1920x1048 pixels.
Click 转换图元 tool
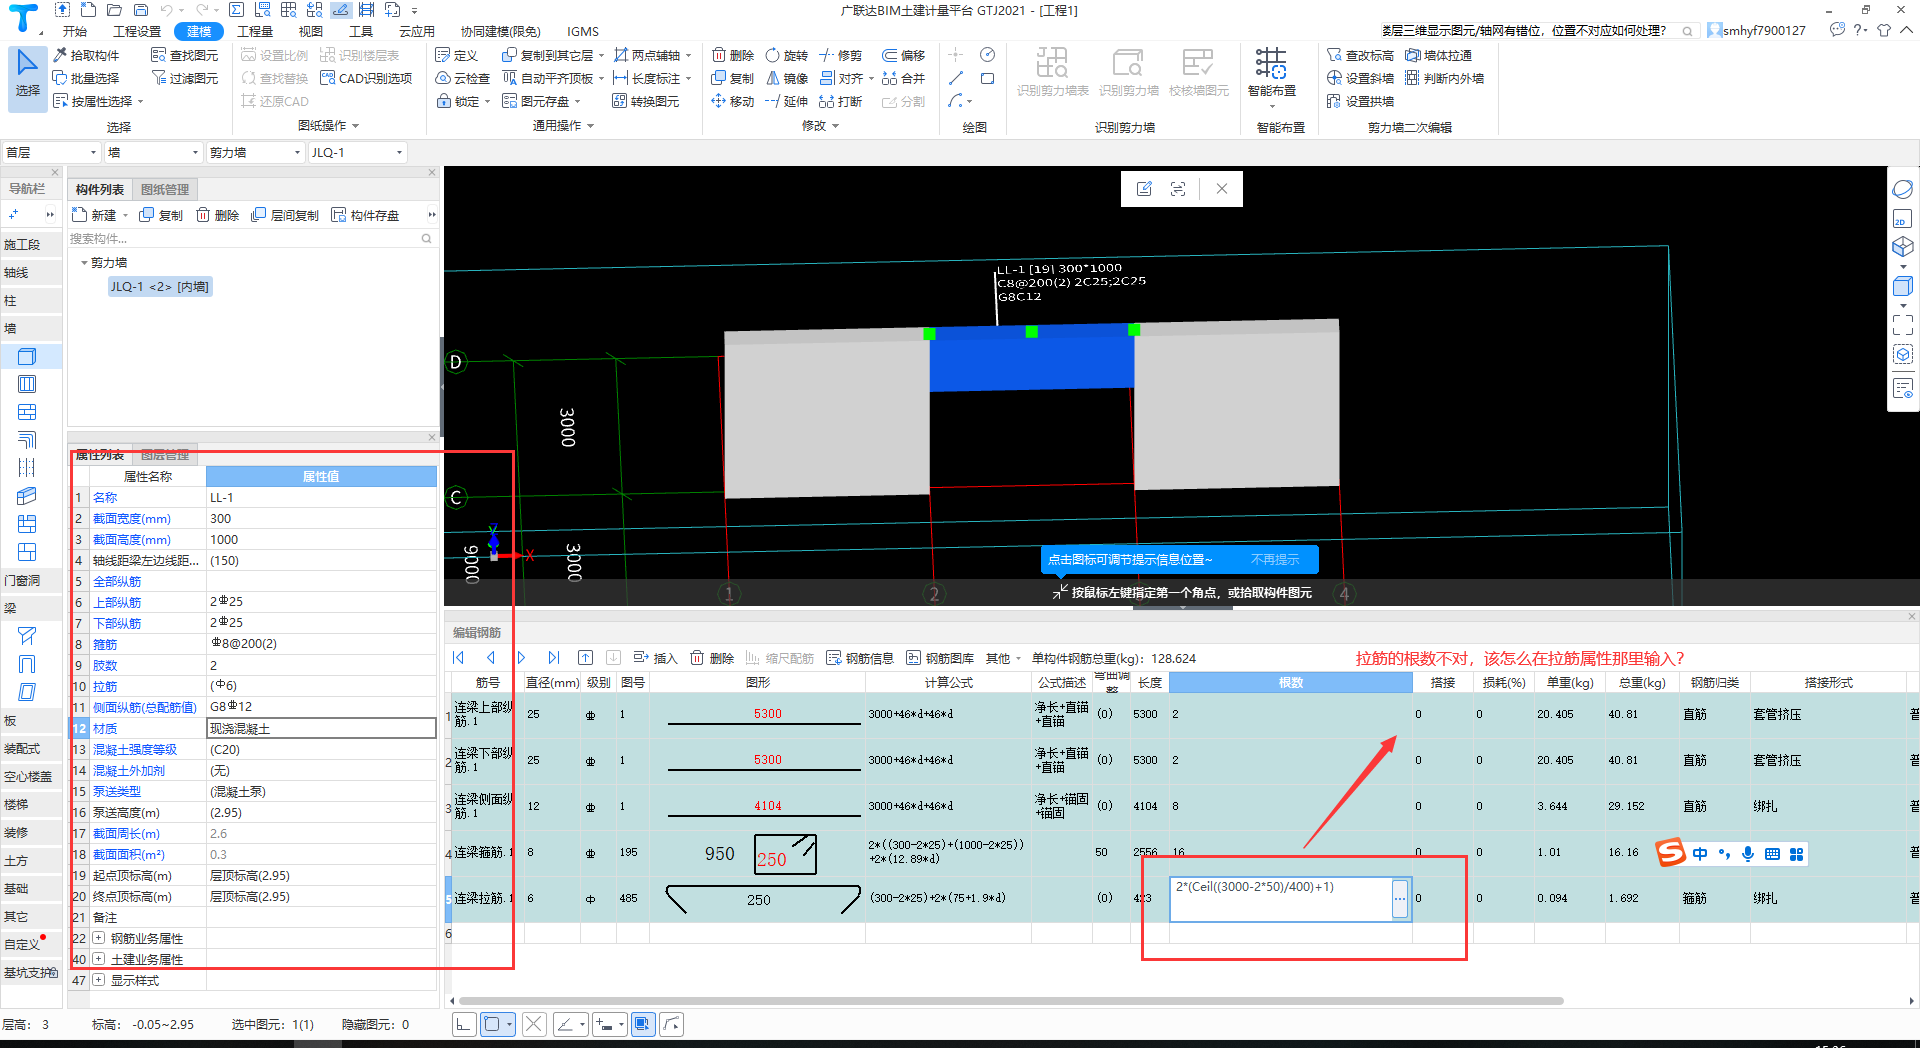[646, 101]
